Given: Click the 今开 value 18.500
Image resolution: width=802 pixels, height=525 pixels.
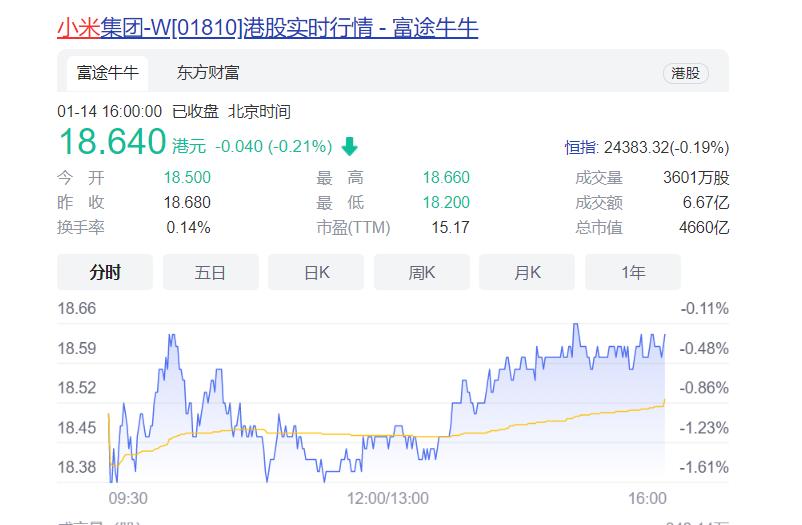Looking at the screenshot, I should tap(187, 178).
